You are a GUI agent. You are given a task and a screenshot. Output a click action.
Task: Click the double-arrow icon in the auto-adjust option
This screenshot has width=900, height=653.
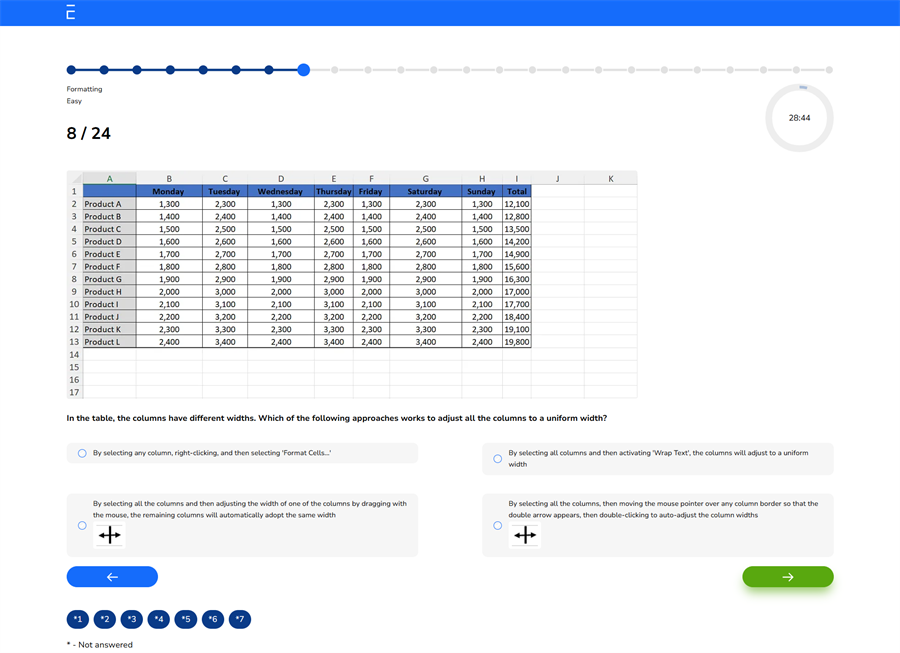pyautogui.click(x=525, y=535)
